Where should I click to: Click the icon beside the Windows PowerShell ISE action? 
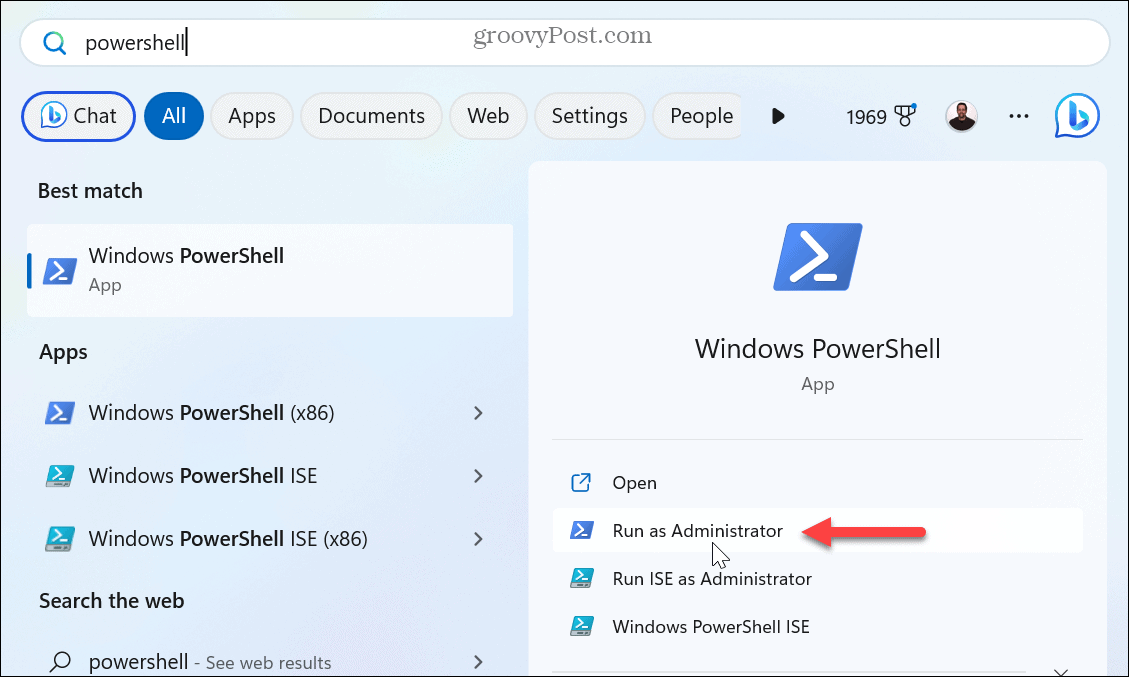pos(582,627)
